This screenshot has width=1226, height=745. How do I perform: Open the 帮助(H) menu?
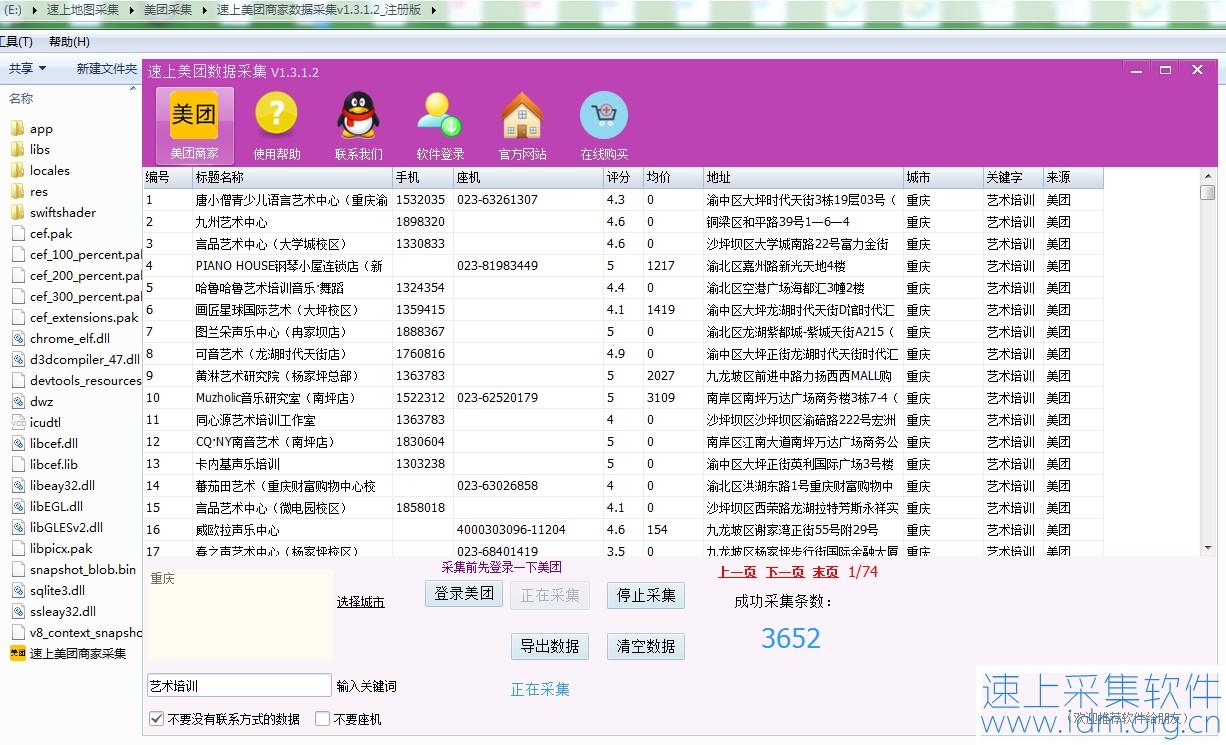coord(69,41)
